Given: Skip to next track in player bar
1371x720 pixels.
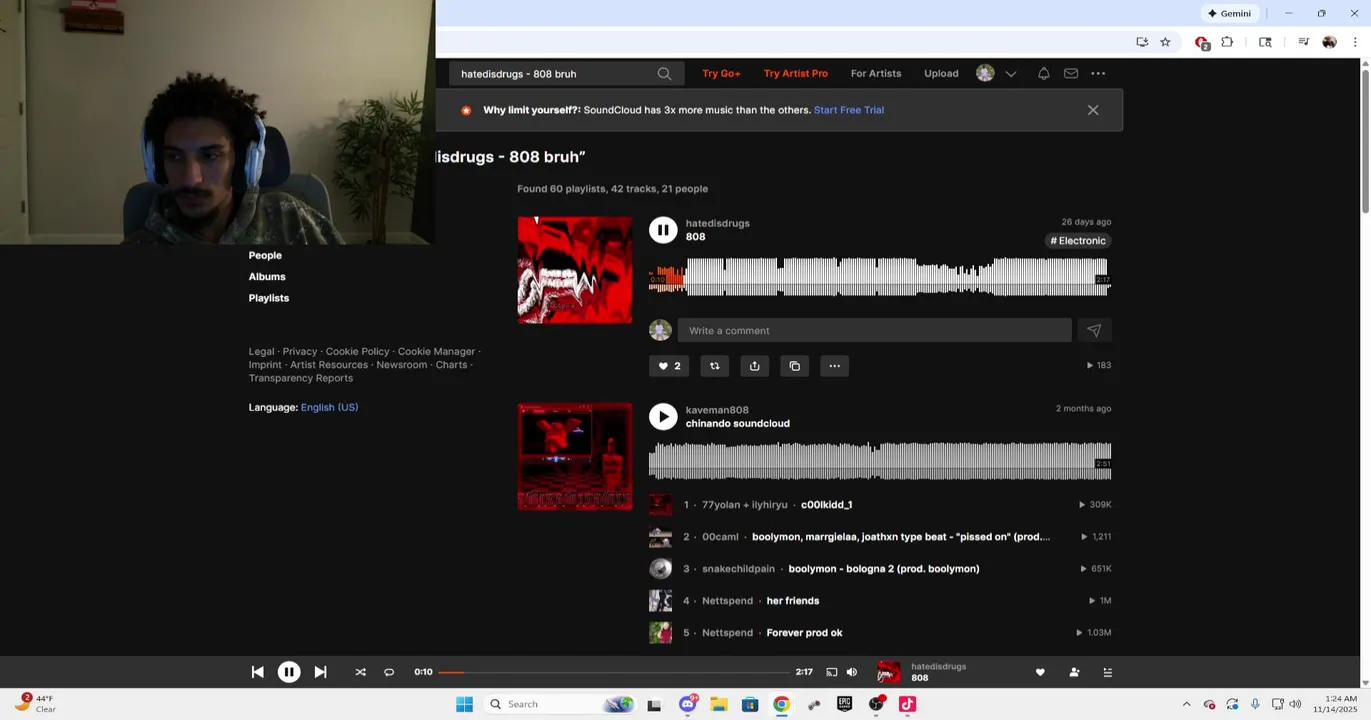Looking at the screenshot, I should point(320,673).
